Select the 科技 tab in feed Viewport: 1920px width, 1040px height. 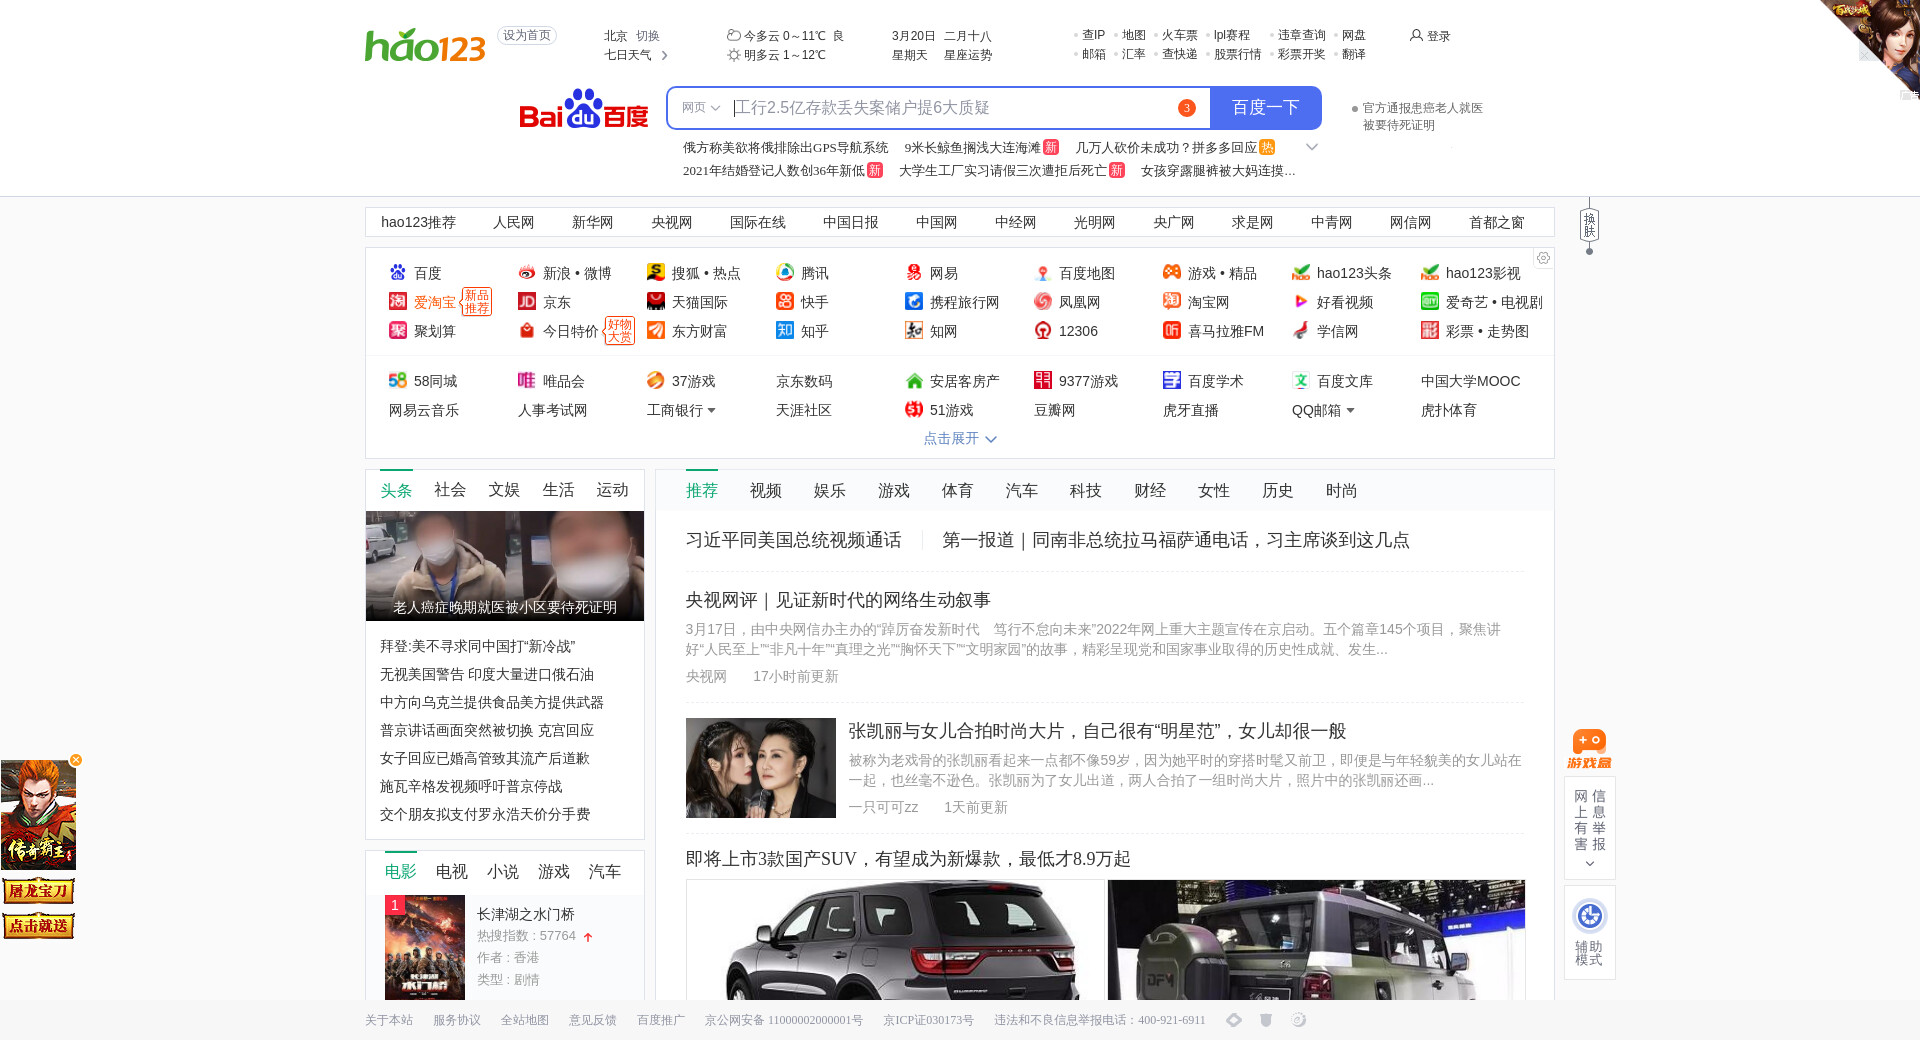[x=1085, y=491]
